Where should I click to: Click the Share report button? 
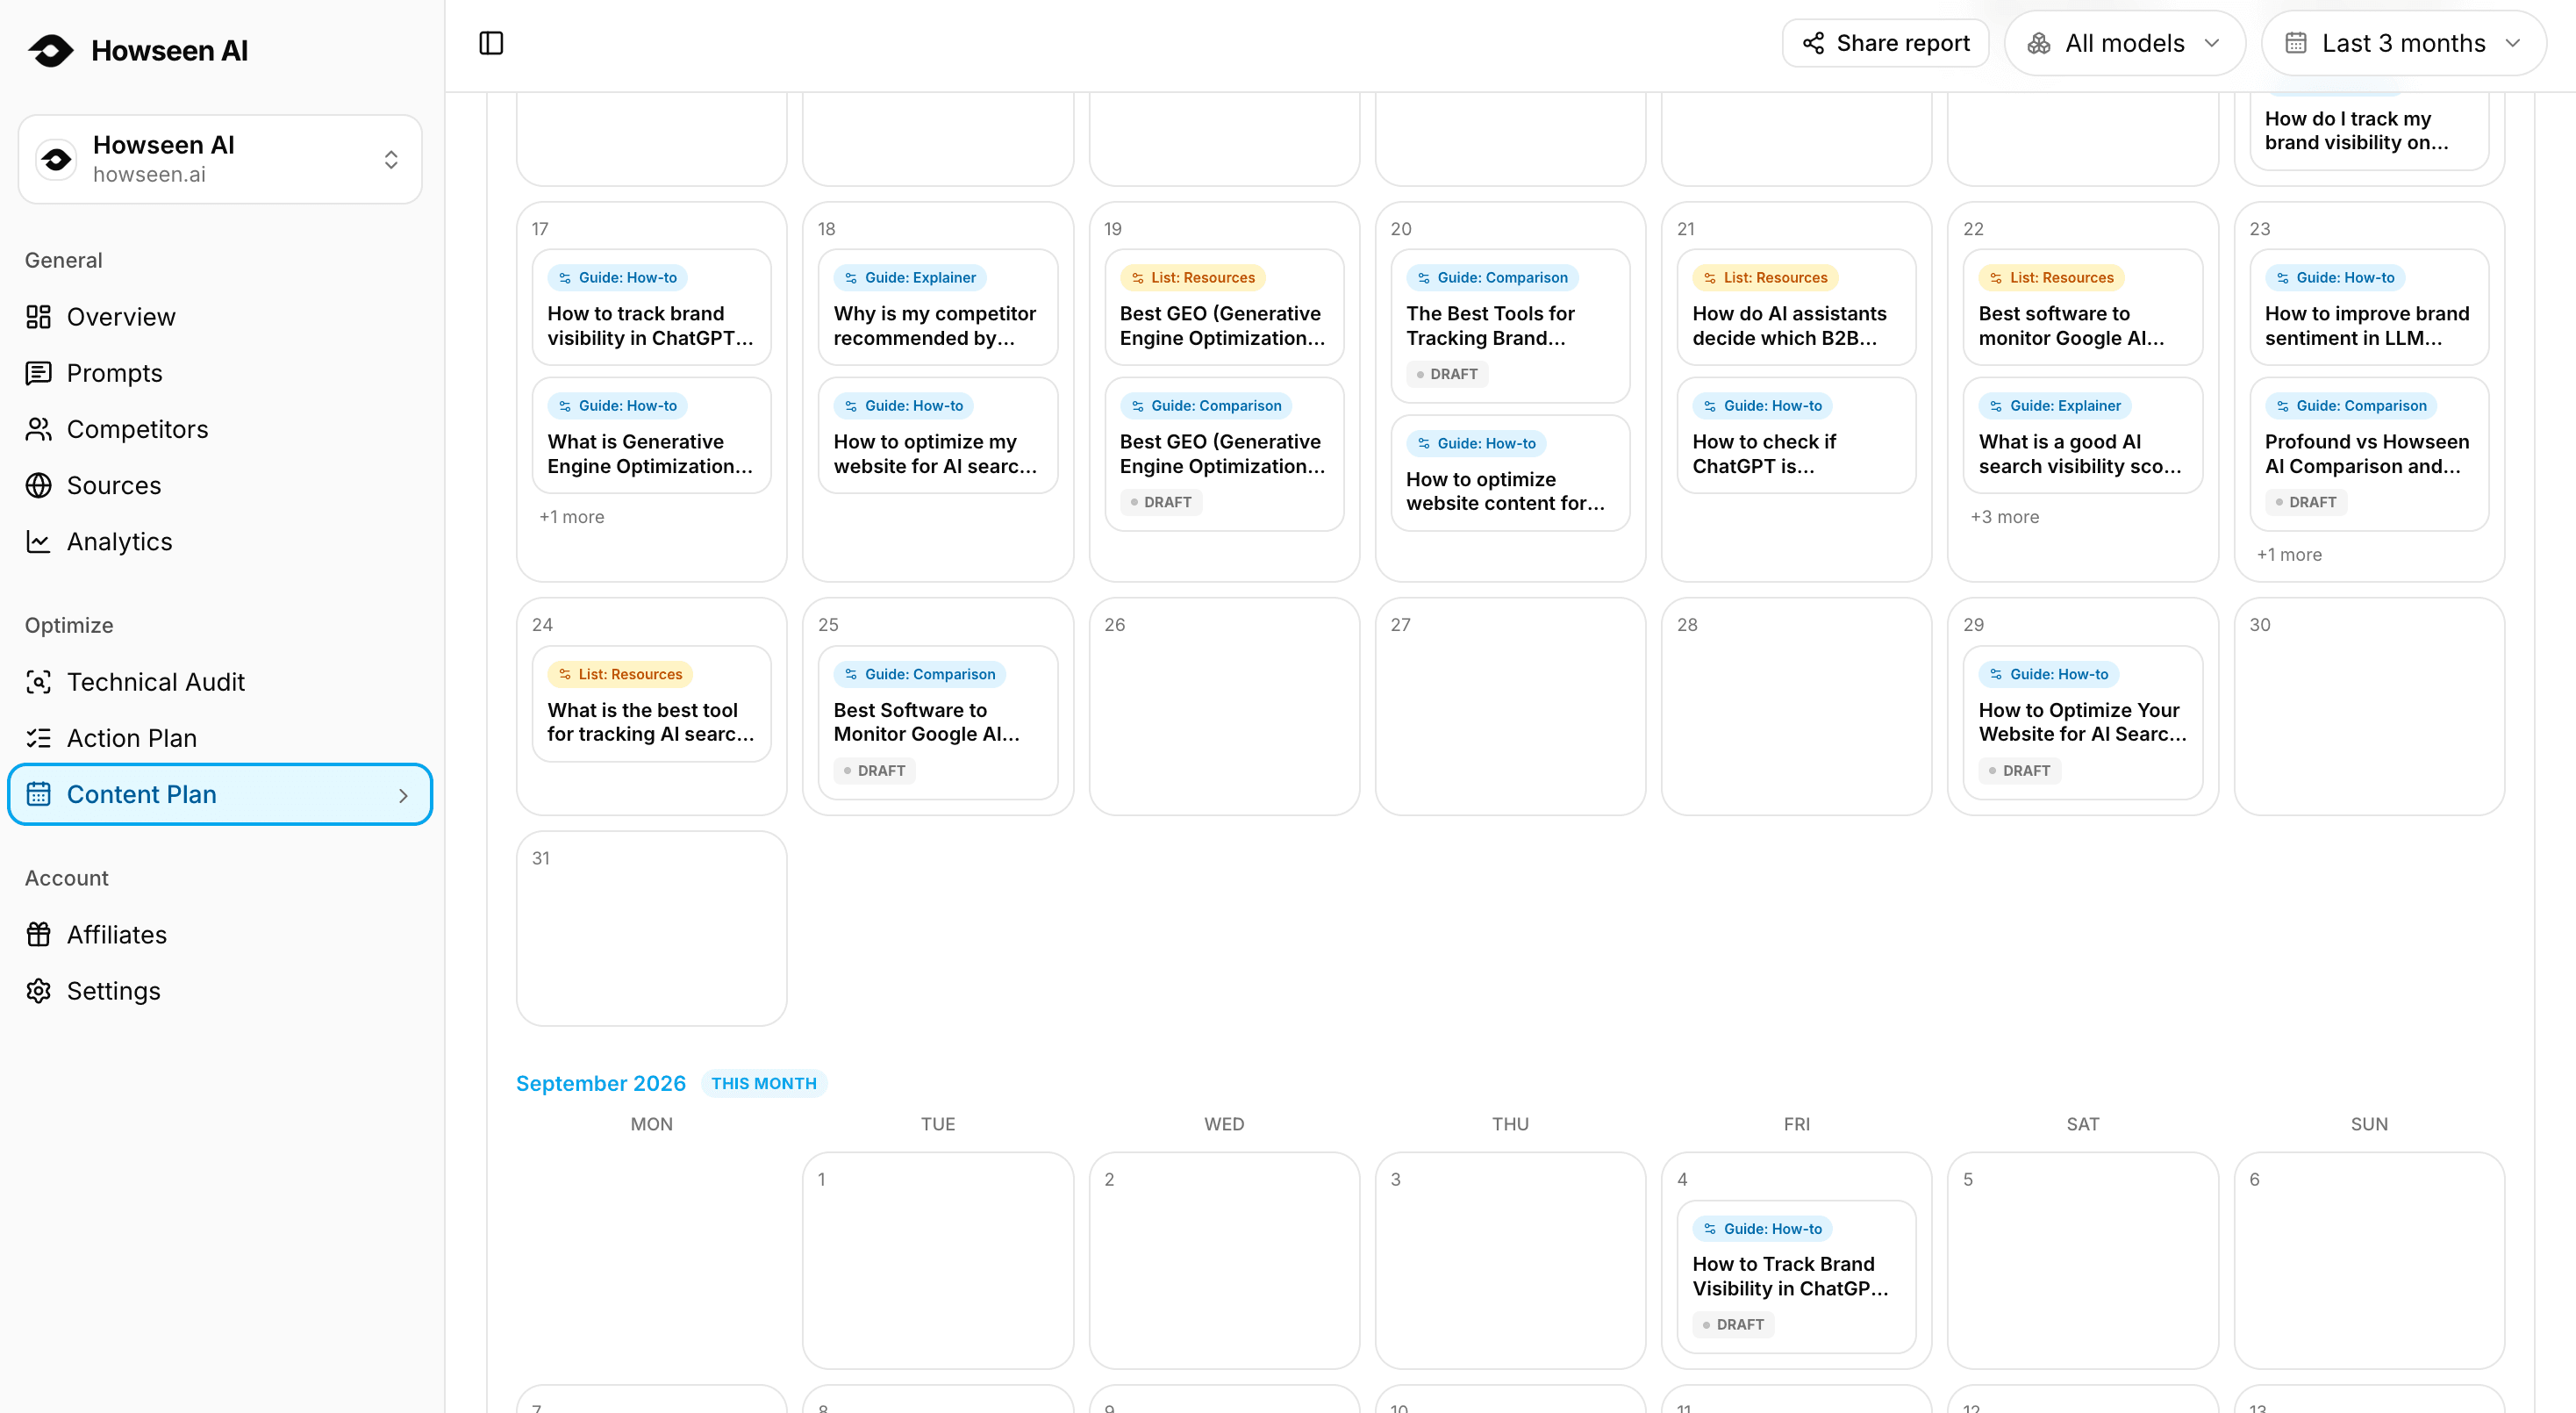click(x=1885, y=43)
